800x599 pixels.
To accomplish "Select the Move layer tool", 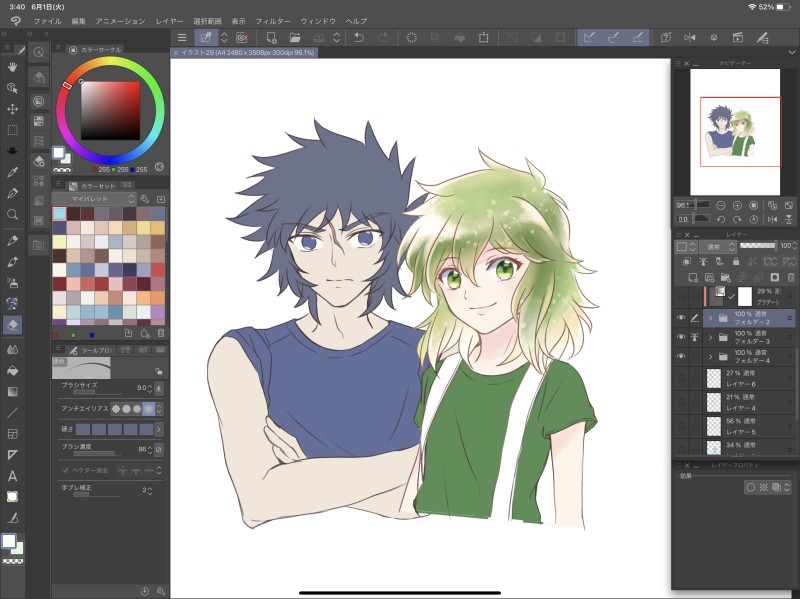I will [12, 109].
